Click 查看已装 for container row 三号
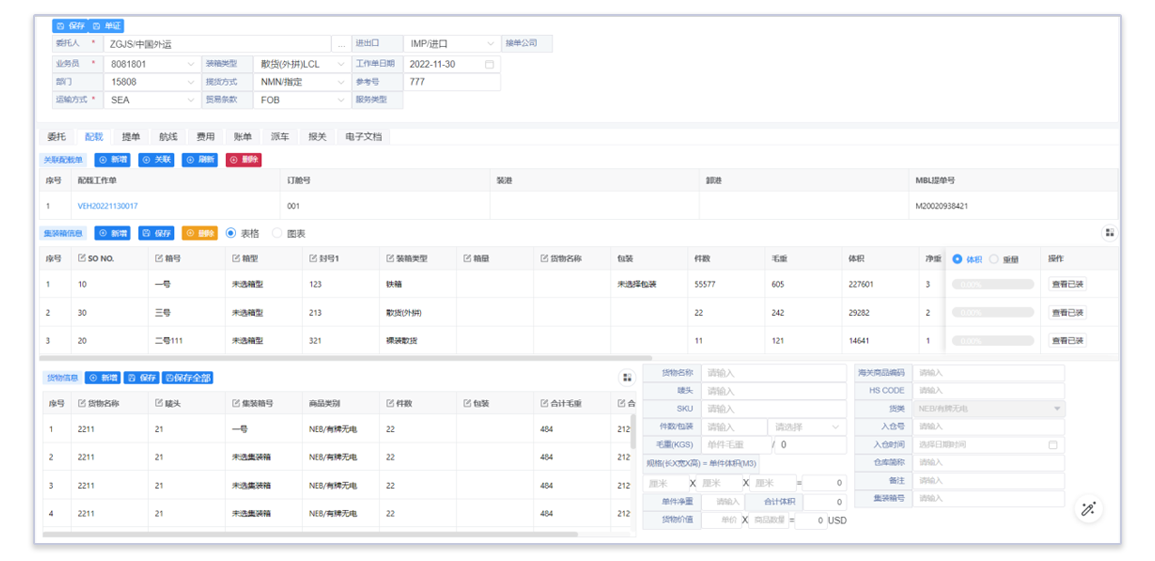The image size is (1155, 561). pos(1067,312)
